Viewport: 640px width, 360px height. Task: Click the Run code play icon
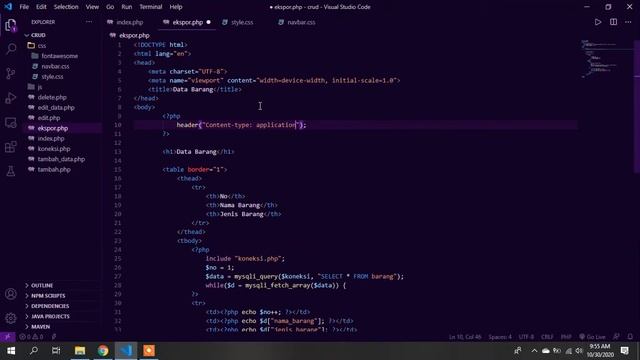pos(598,22)
